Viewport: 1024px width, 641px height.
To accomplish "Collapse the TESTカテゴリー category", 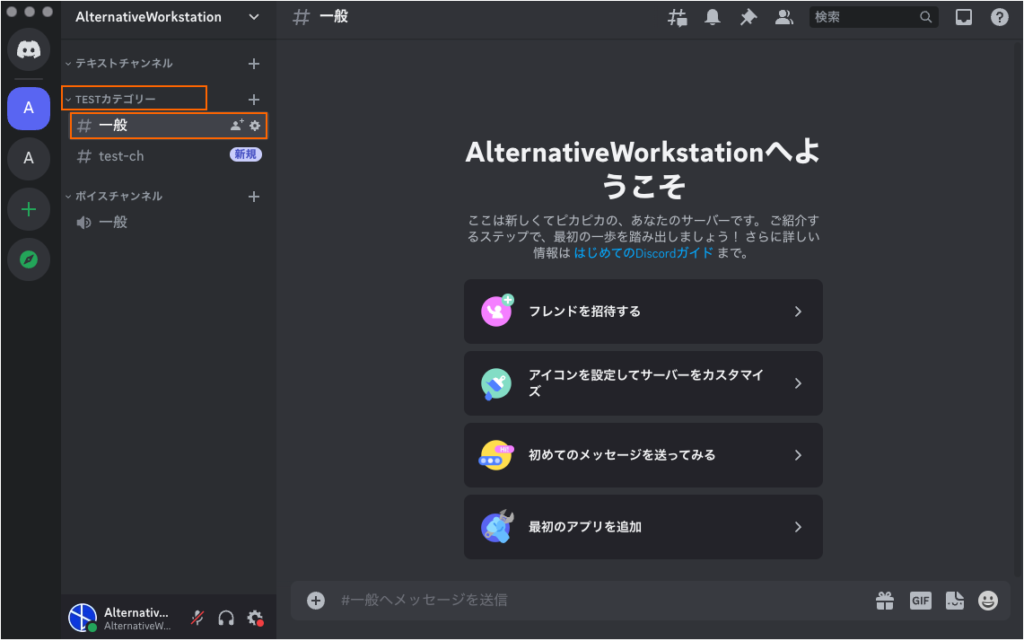I will coord(115,99).
